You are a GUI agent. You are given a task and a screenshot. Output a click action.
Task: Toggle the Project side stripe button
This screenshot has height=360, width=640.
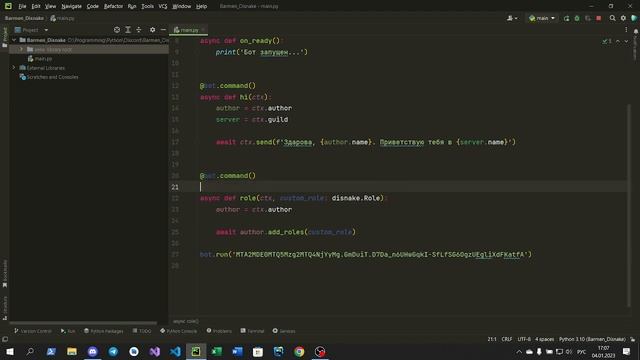pyautogui.click(x=4, y=37)
